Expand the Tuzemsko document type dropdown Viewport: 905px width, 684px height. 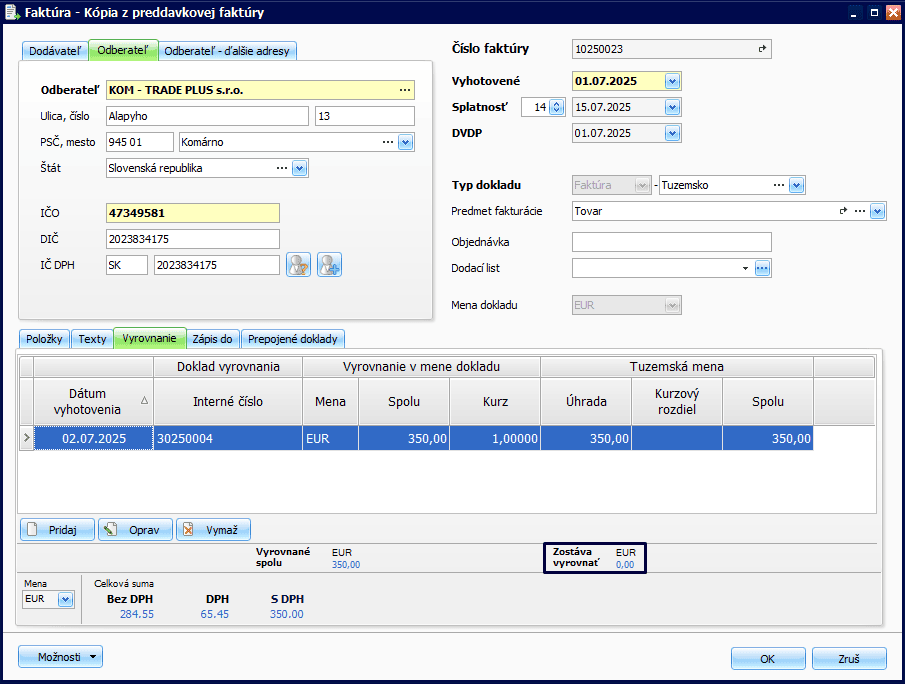796,185
